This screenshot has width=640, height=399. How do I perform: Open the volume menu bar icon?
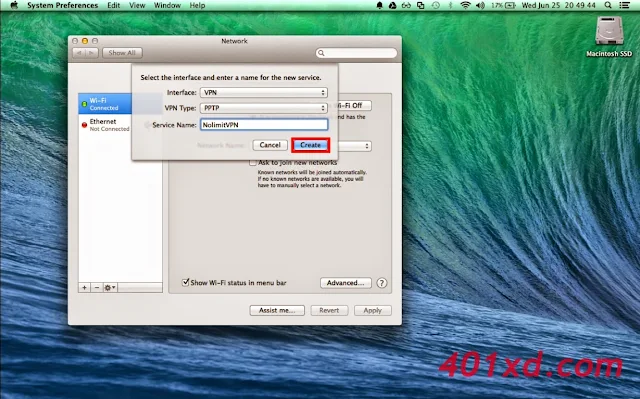click(480, 5)
